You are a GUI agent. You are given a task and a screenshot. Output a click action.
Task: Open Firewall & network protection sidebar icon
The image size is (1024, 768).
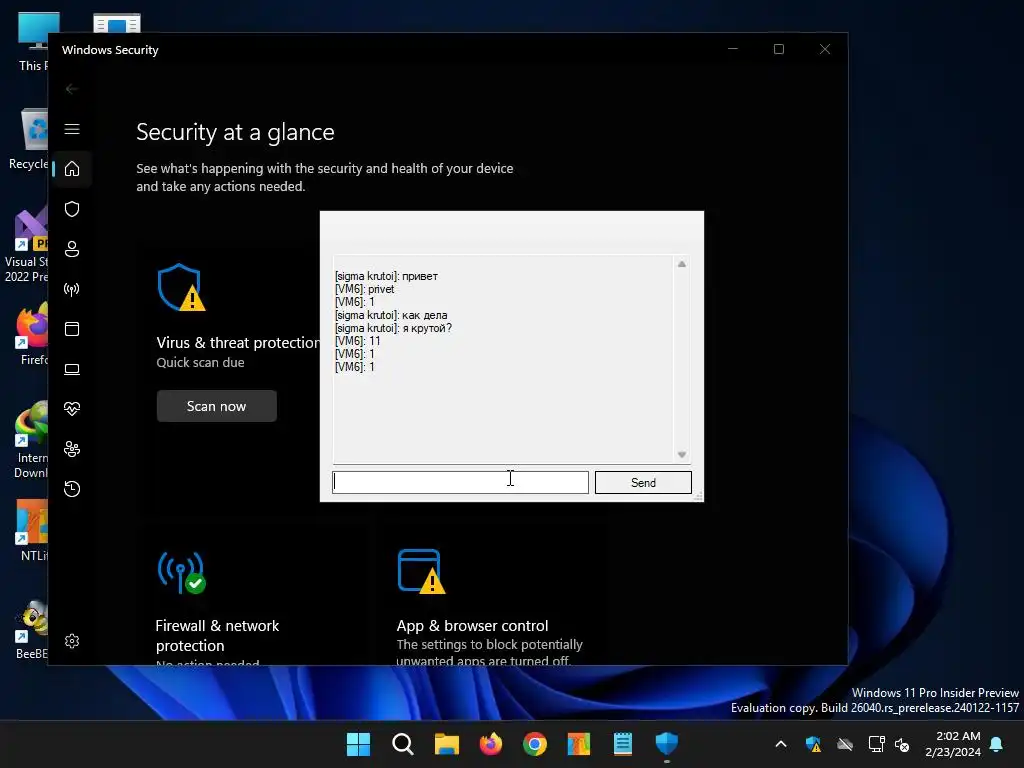click(72, 289)
